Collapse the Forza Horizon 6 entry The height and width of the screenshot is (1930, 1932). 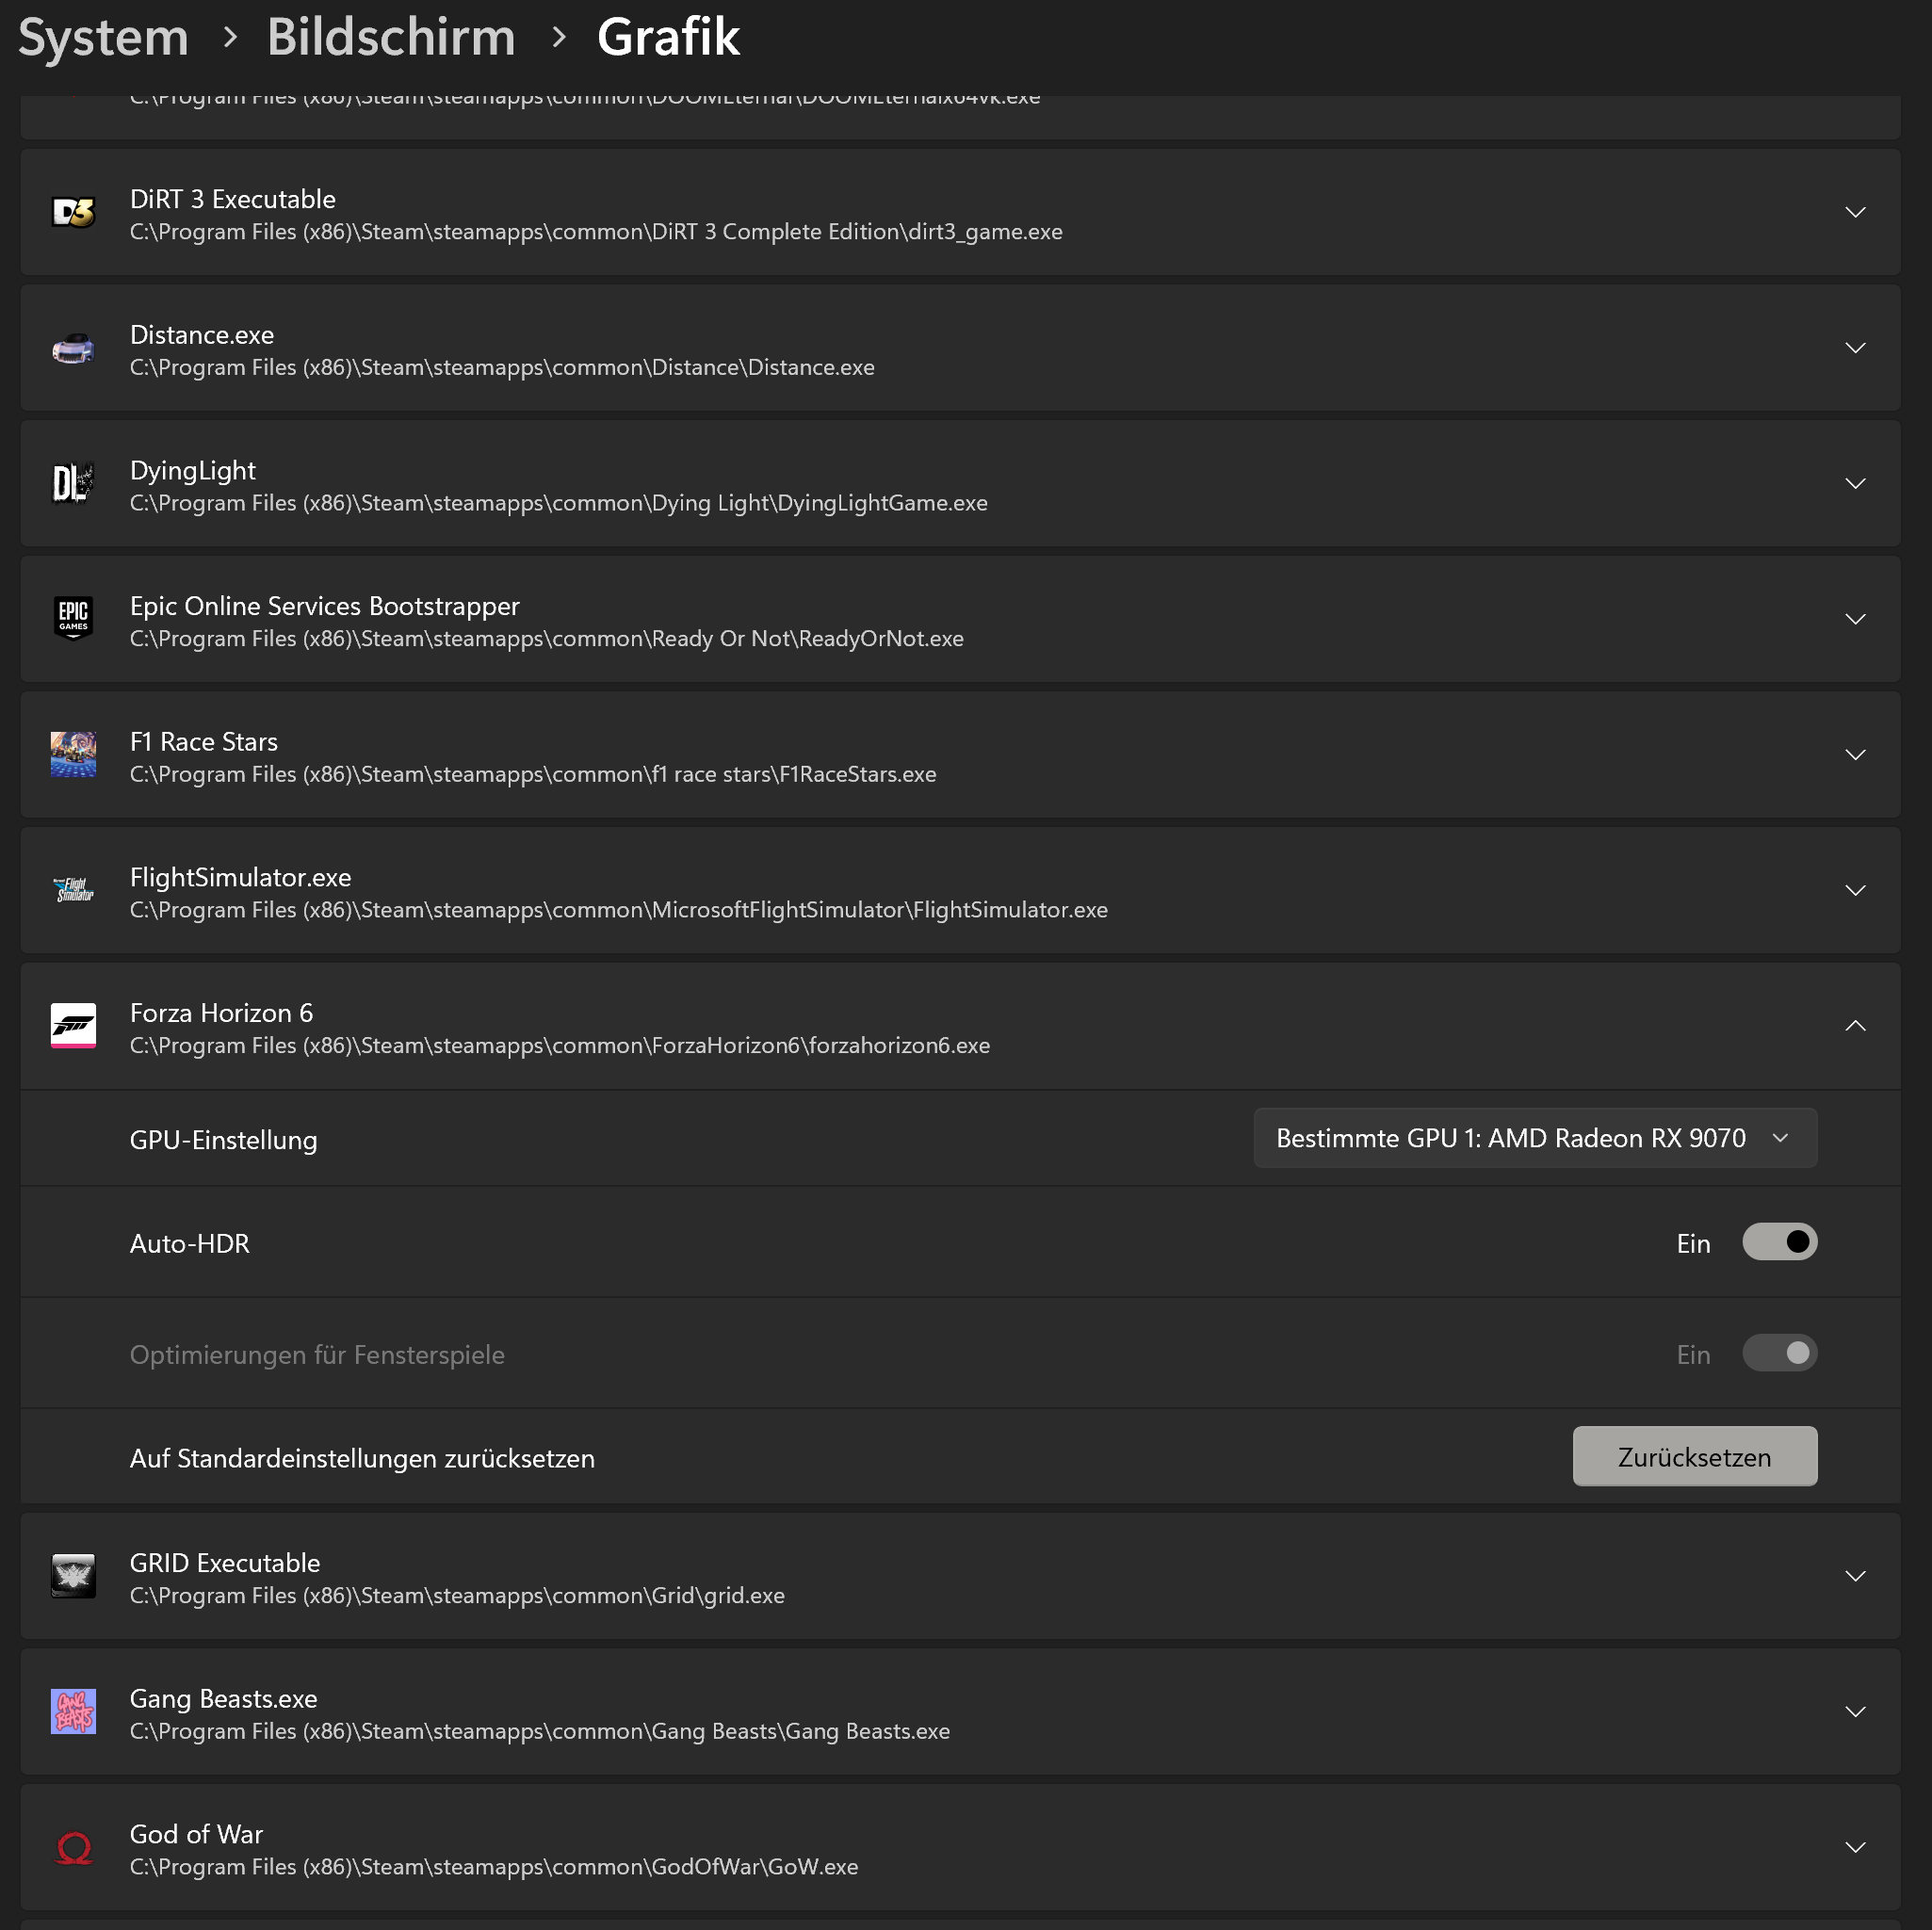(1855, 1026)
